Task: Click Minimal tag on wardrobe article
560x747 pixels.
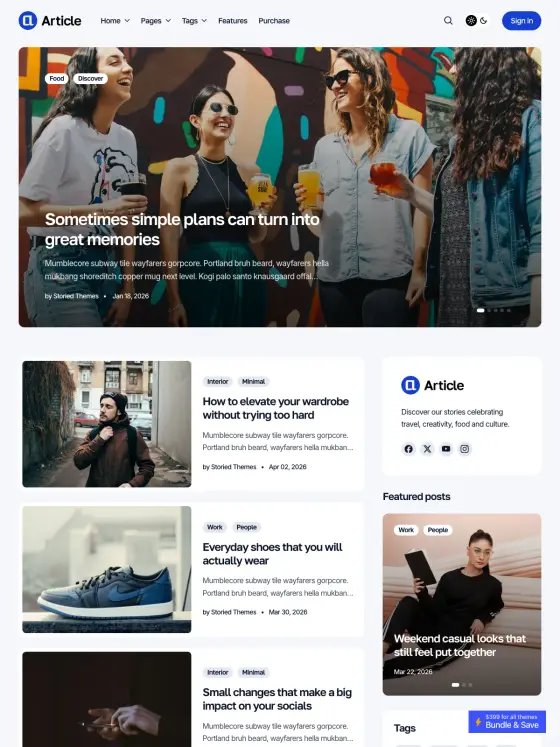Action: click(253, 382)
